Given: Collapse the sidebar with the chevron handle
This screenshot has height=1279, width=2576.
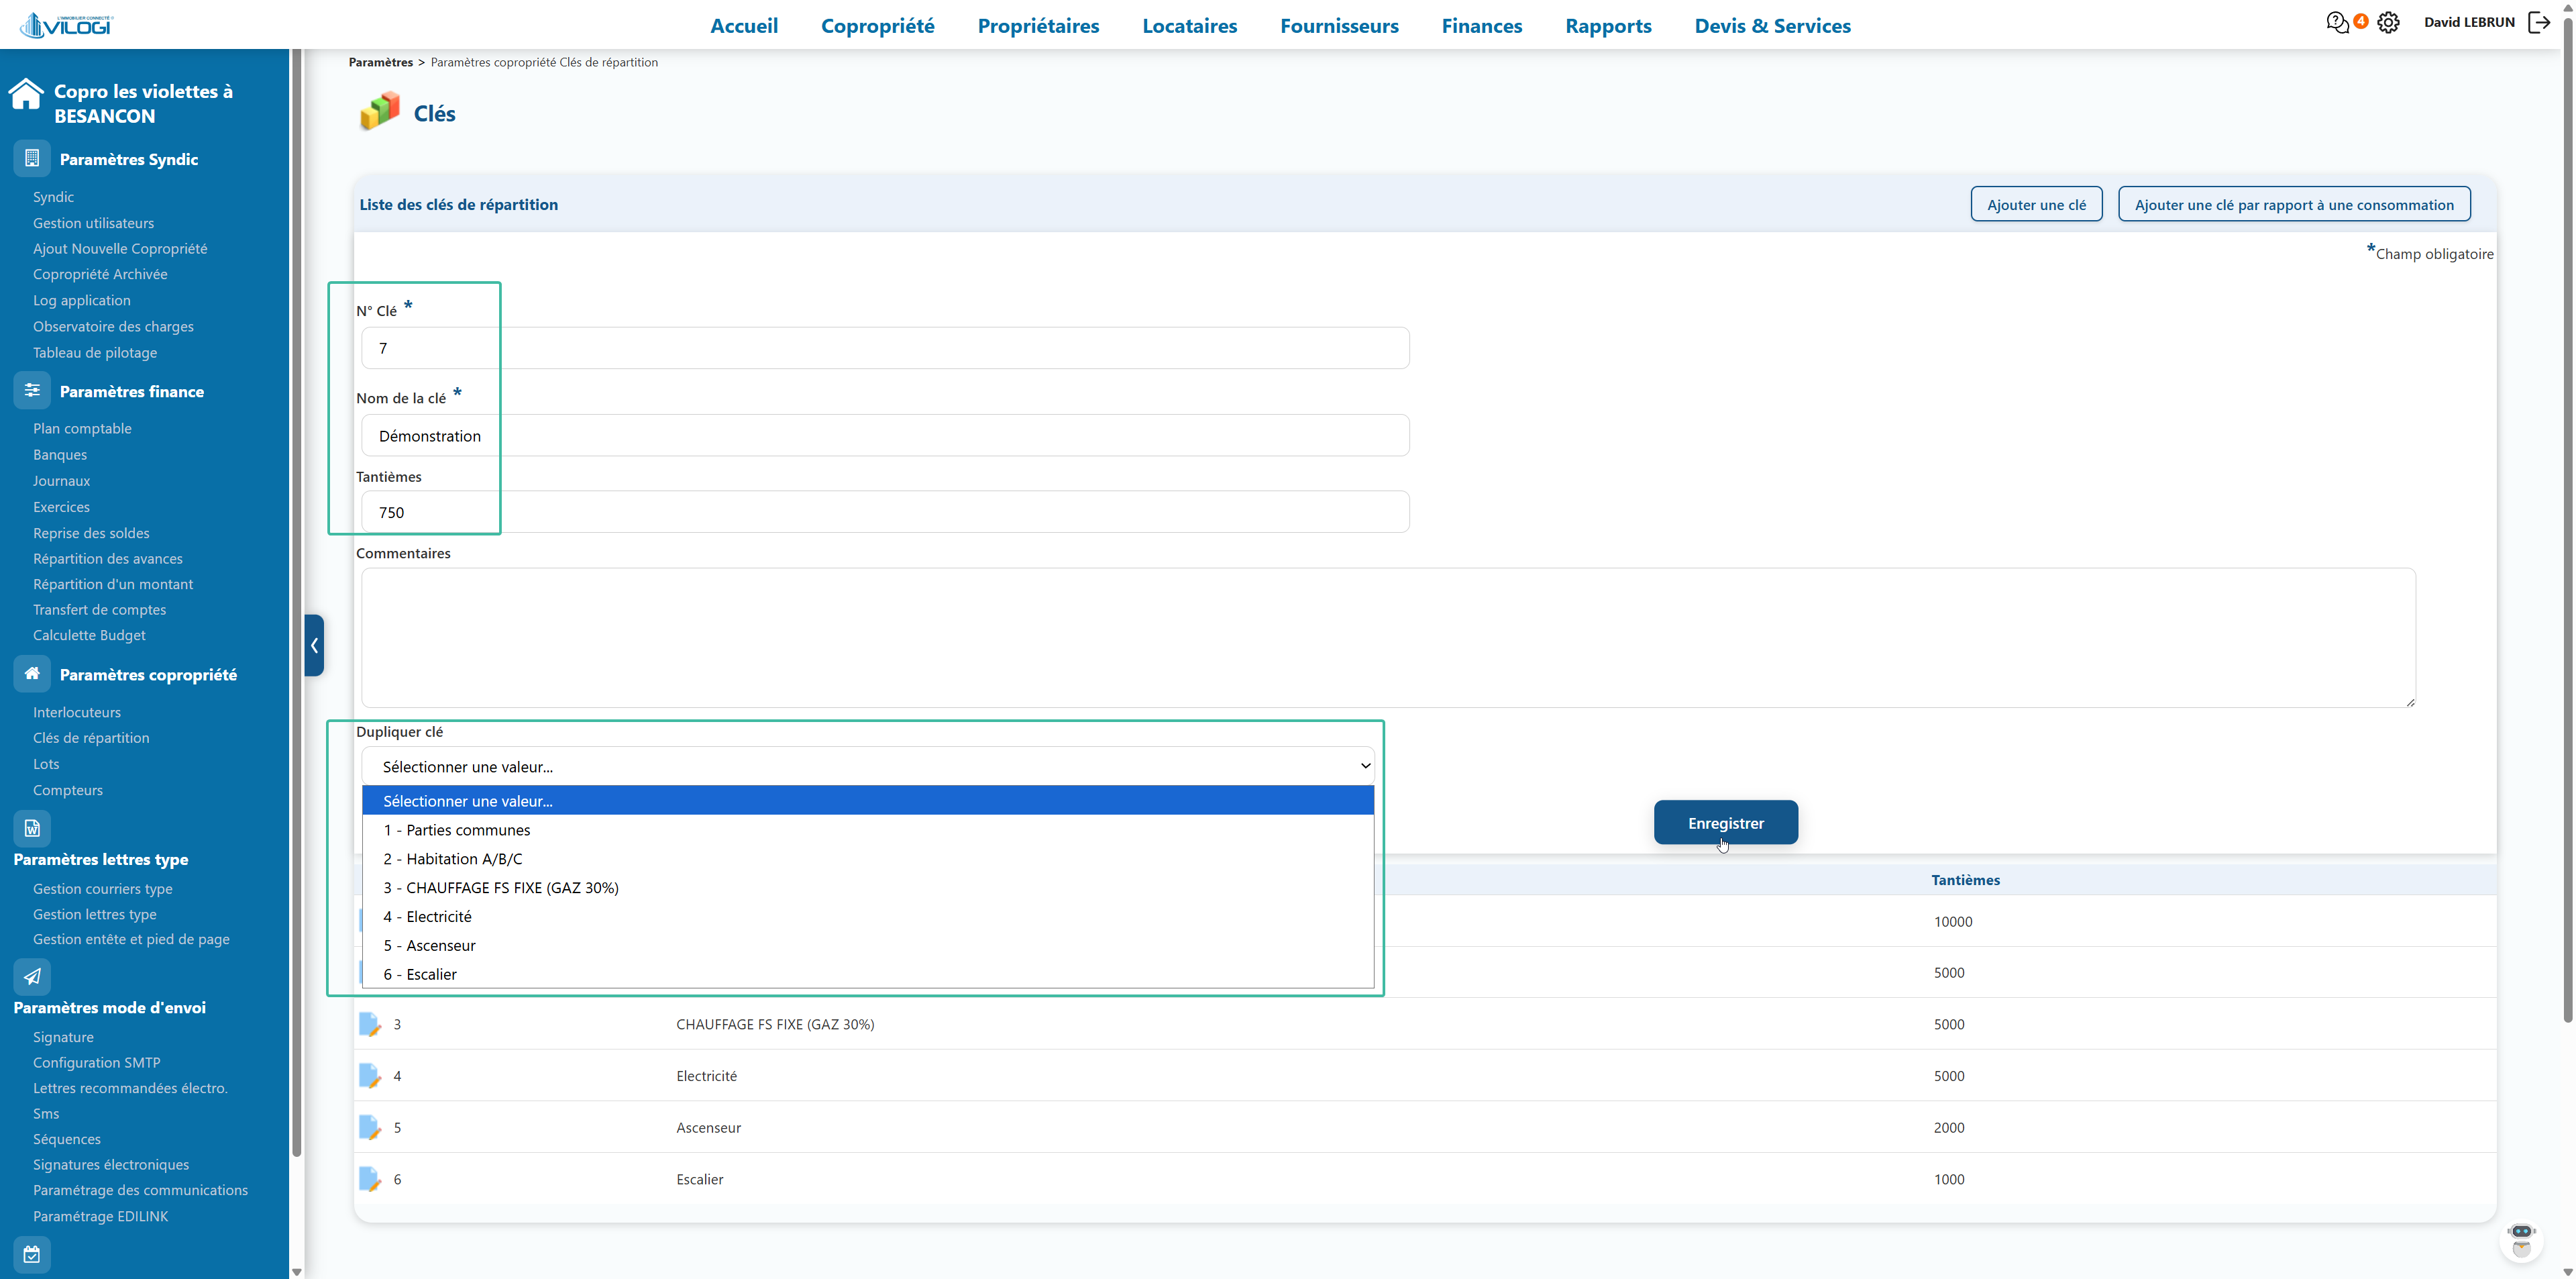Looking at the screenshot, I should (x=314, y=645).
